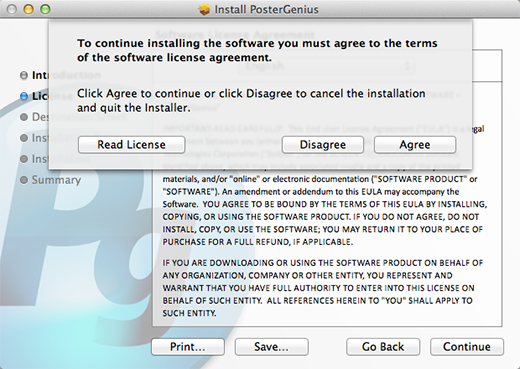Select the Summary step in sidebar

[56, 180]
